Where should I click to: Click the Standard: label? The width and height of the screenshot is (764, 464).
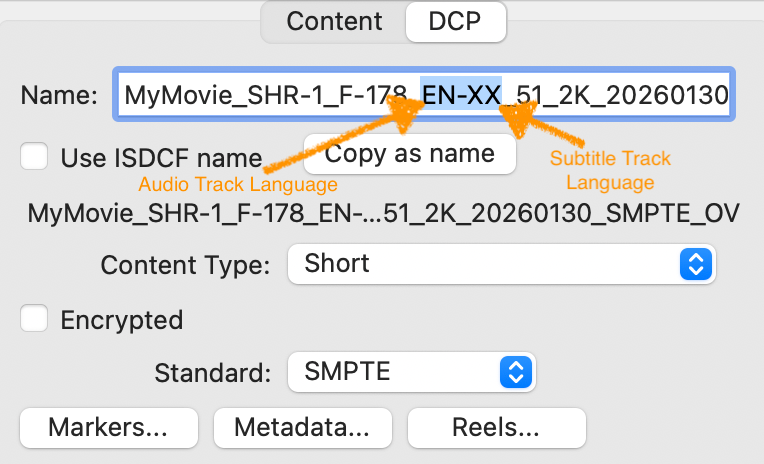212,374
